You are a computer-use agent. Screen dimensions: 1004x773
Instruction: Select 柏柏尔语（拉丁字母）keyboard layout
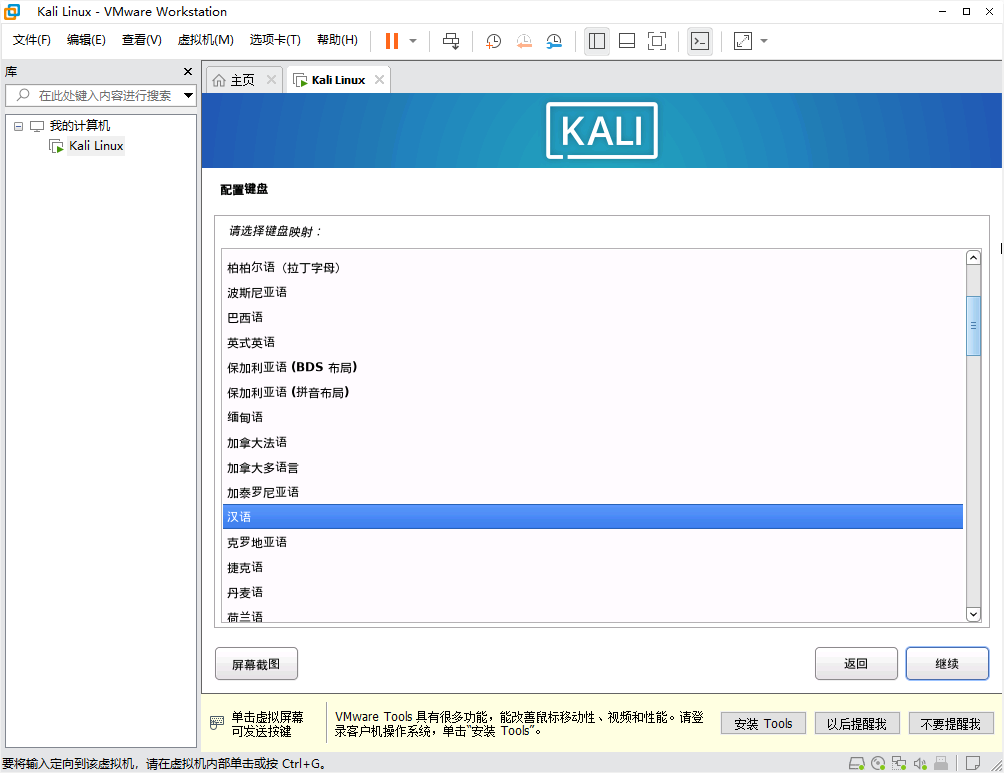click(x=593, y=267)
